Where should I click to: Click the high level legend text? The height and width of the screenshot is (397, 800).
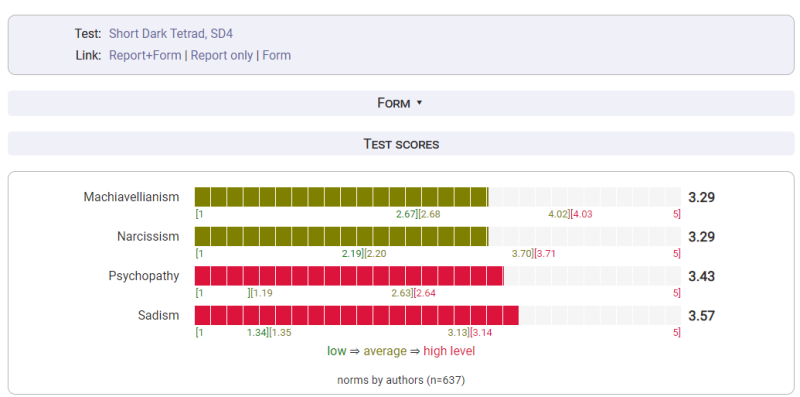coord(449,351)
